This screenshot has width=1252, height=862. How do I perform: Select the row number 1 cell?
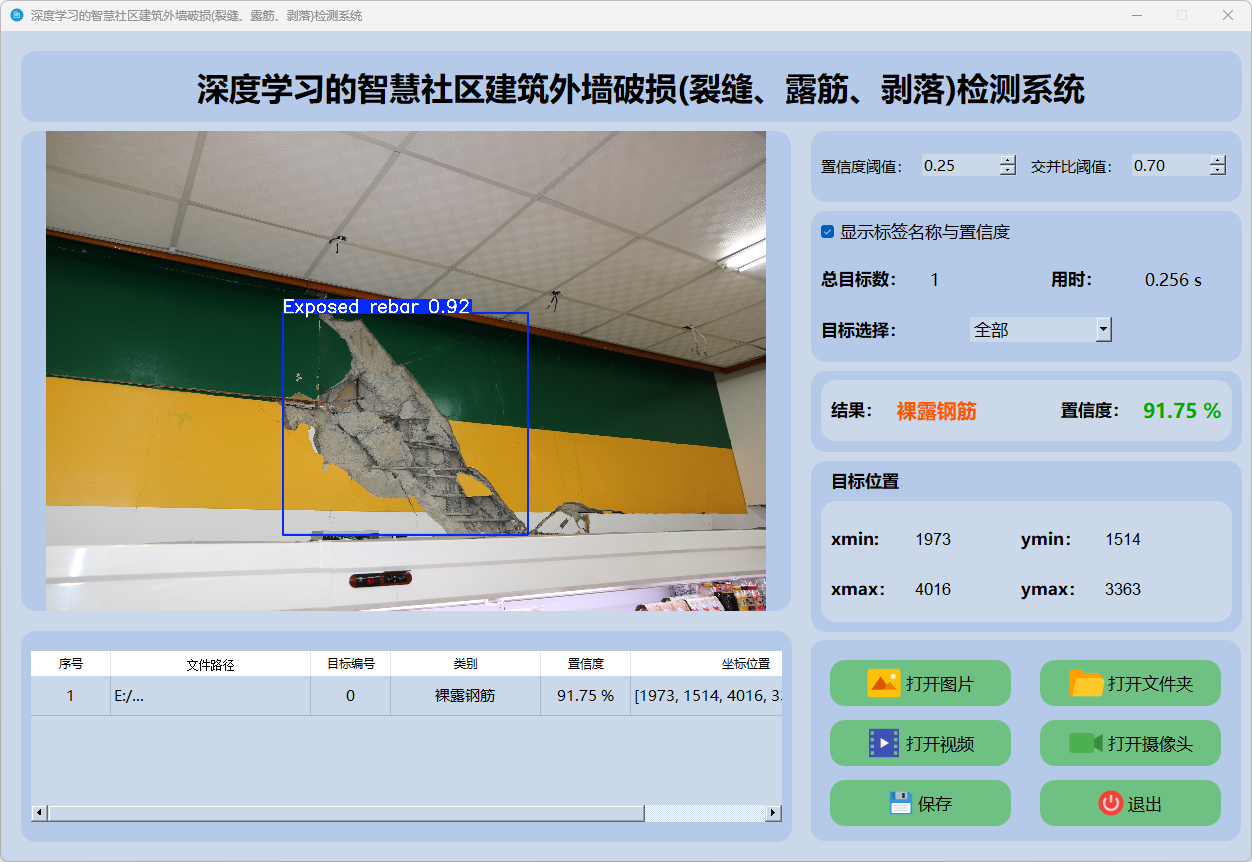pos(71,696)
